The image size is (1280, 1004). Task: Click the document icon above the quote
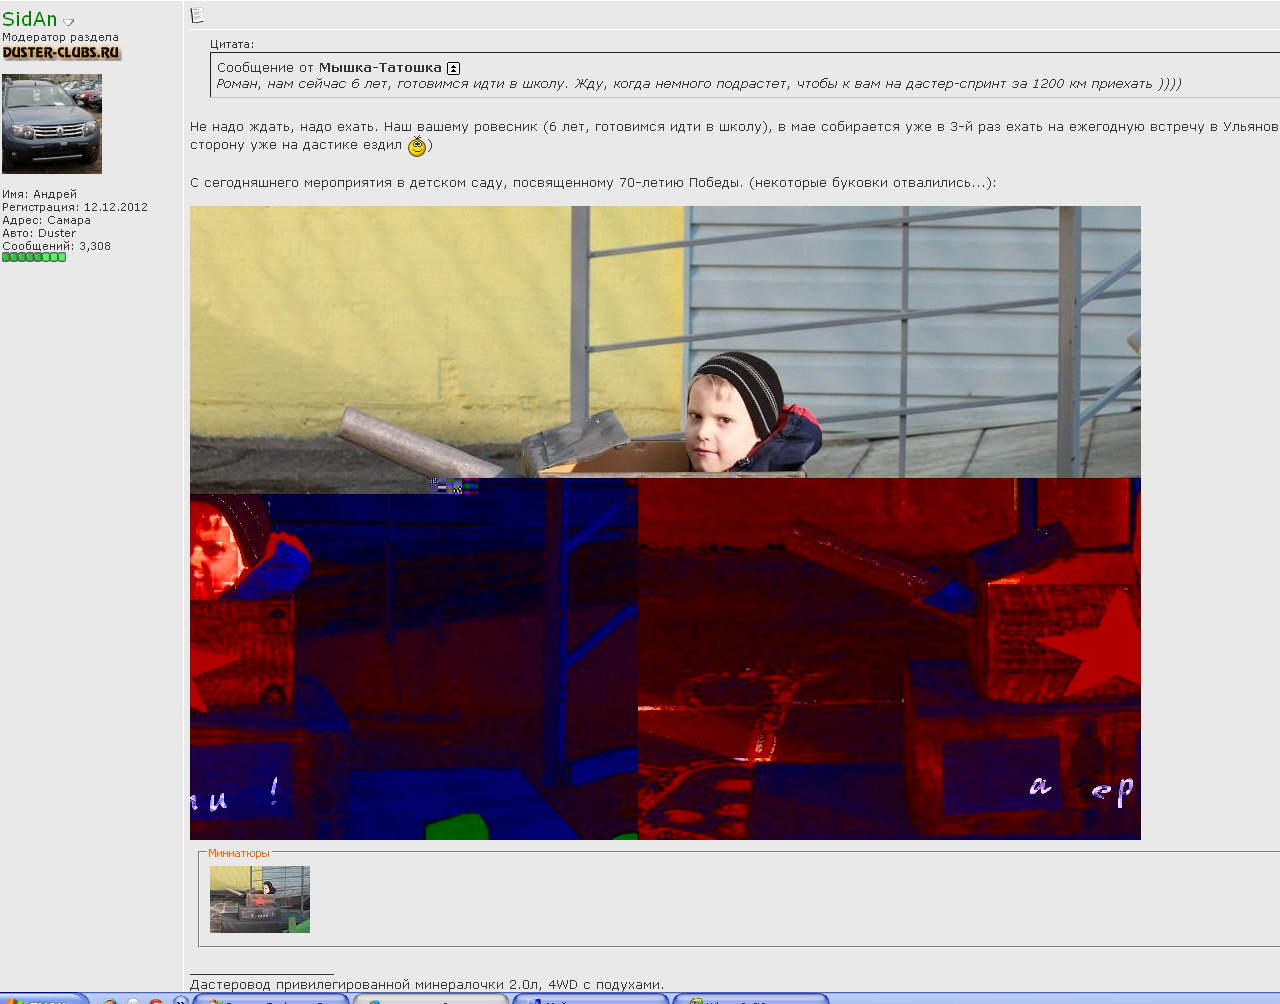coord(197,15)
